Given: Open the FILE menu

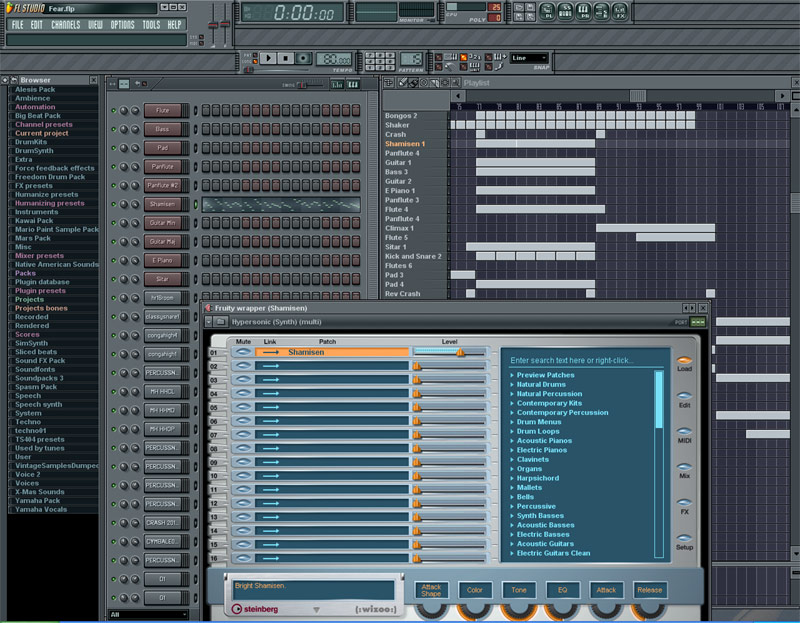Looking at the screenshot, I should 17,24.
